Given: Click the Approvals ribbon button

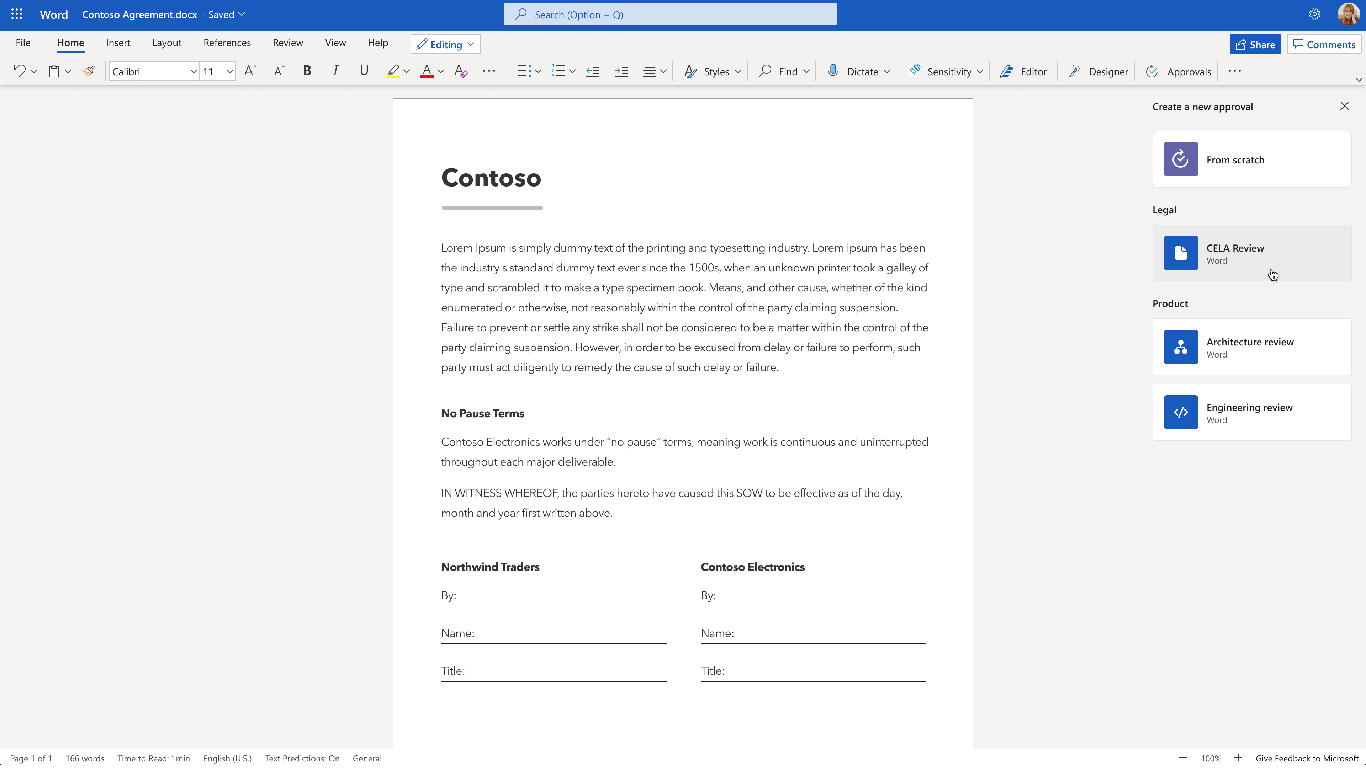Looking at the screenshot, I should [x=1178, y=71].
